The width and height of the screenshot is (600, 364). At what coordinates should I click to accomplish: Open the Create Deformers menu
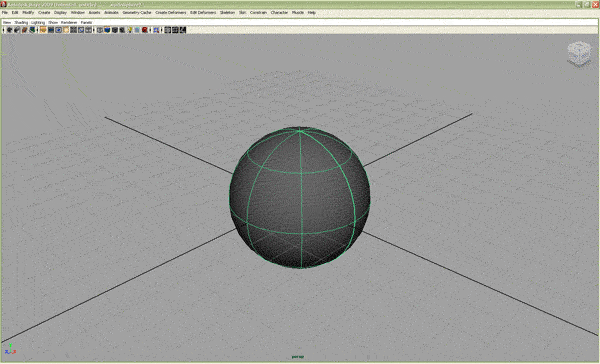tap(171, 13)
